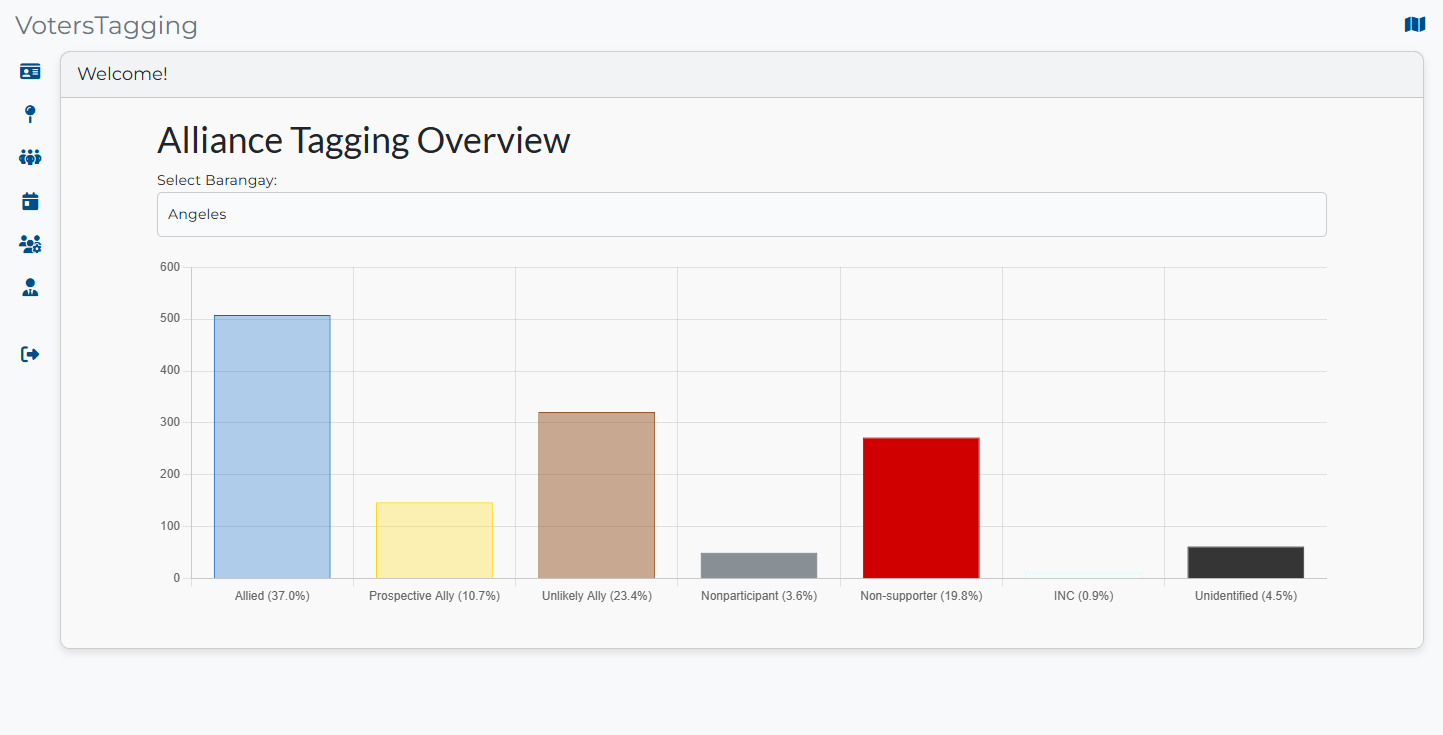The width and height of the screenshot is (1443, 735).
Task: Click the Alliance Tagging Overview heading
Action: click(x=364, y=140)
